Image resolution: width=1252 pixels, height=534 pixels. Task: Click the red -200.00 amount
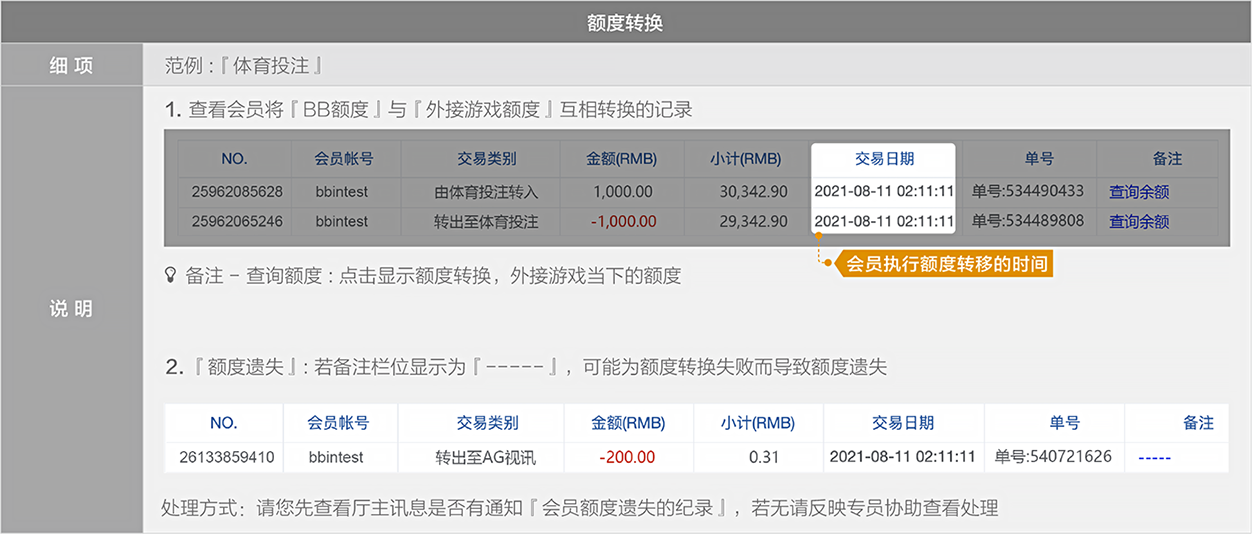click(627, 458)
